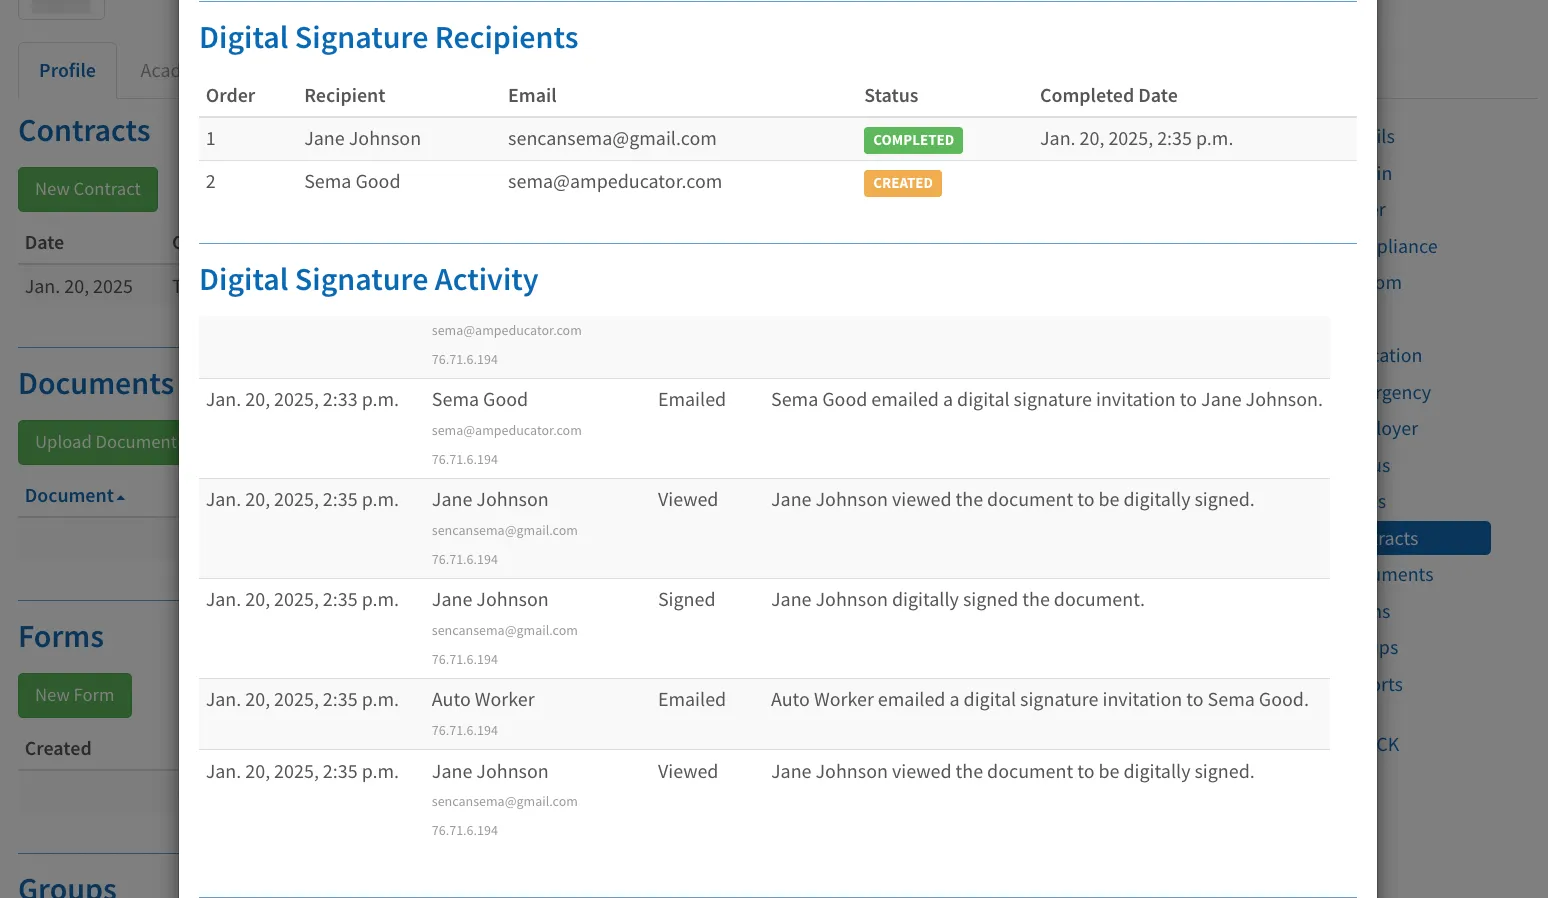
Task: Click the description of invitation emailed to Sema Good
Action: click(x=1040, y=700)
